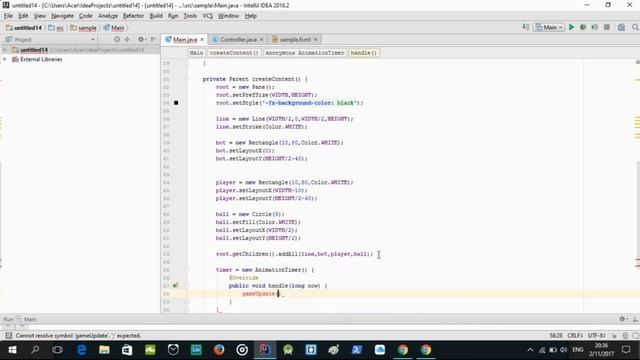Image resolution: width=640 pixels, height=360 pixels.
Task: Click the handle() structure breadcrumb
Action: click(x=364, y=53)
